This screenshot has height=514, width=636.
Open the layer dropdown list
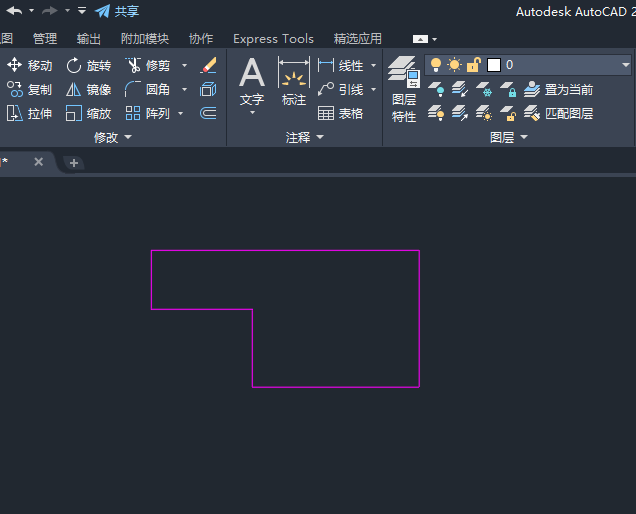tap(625, 65)
